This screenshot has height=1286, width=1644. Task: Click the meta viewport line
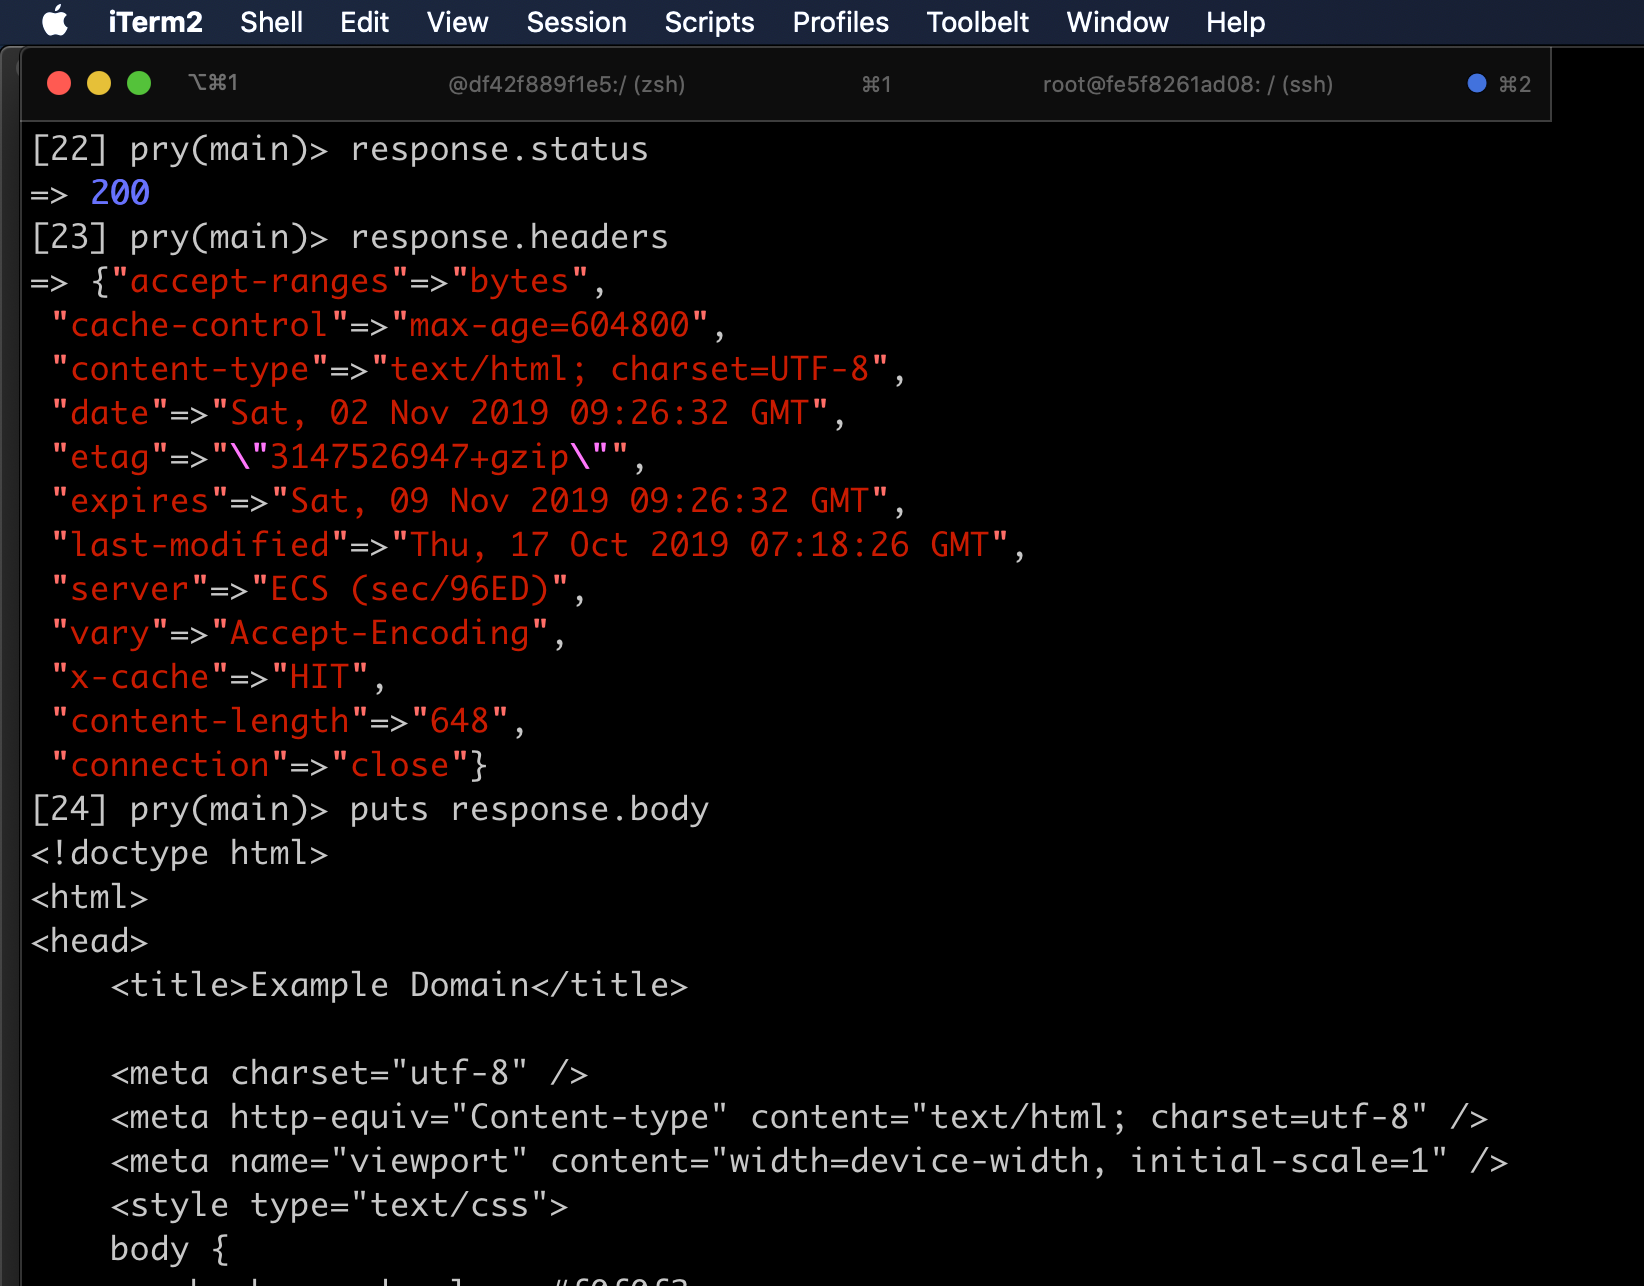(x=809, y=1161)
